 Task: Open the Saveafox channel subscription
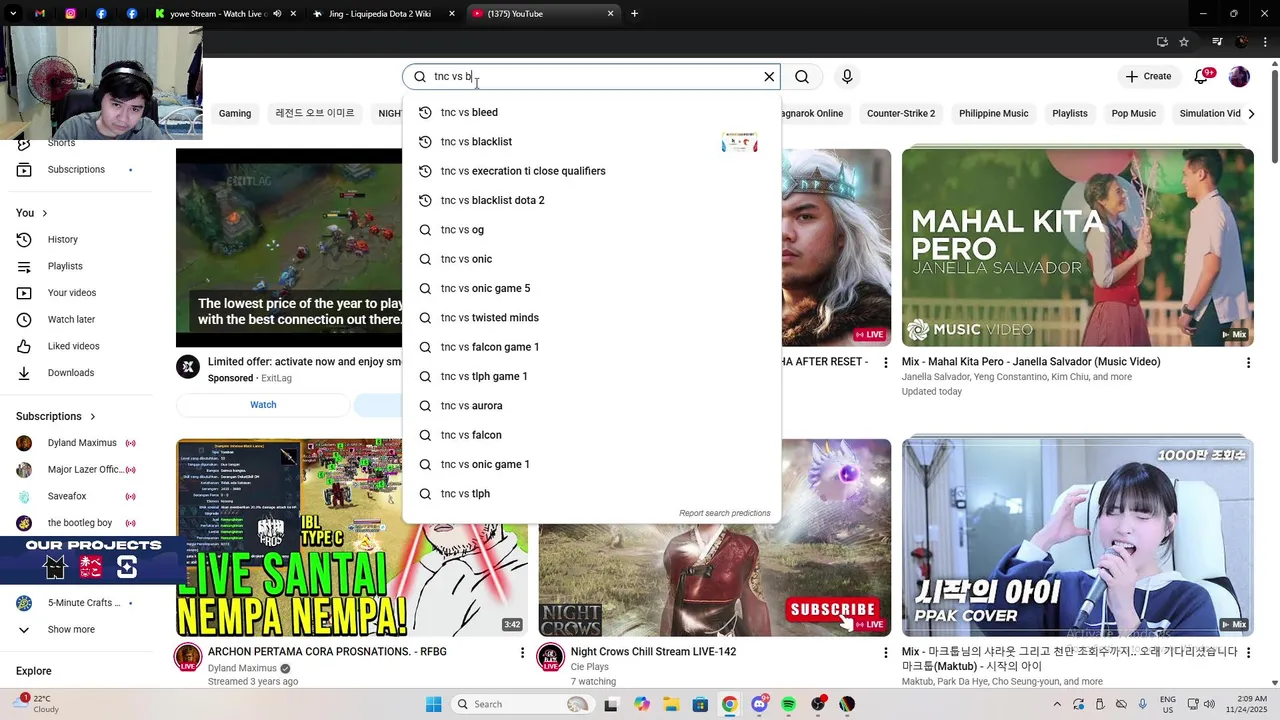[67, 497]
